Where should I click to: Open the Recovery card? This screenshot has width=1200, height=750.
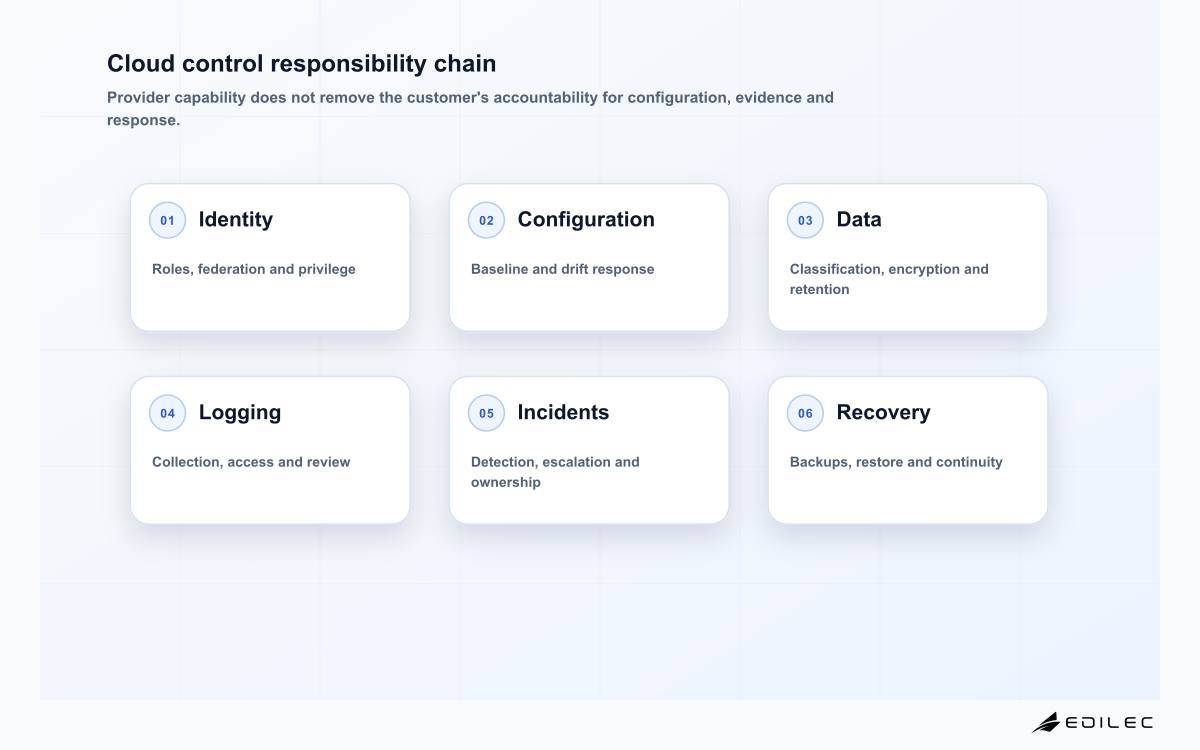click(908, 450)
